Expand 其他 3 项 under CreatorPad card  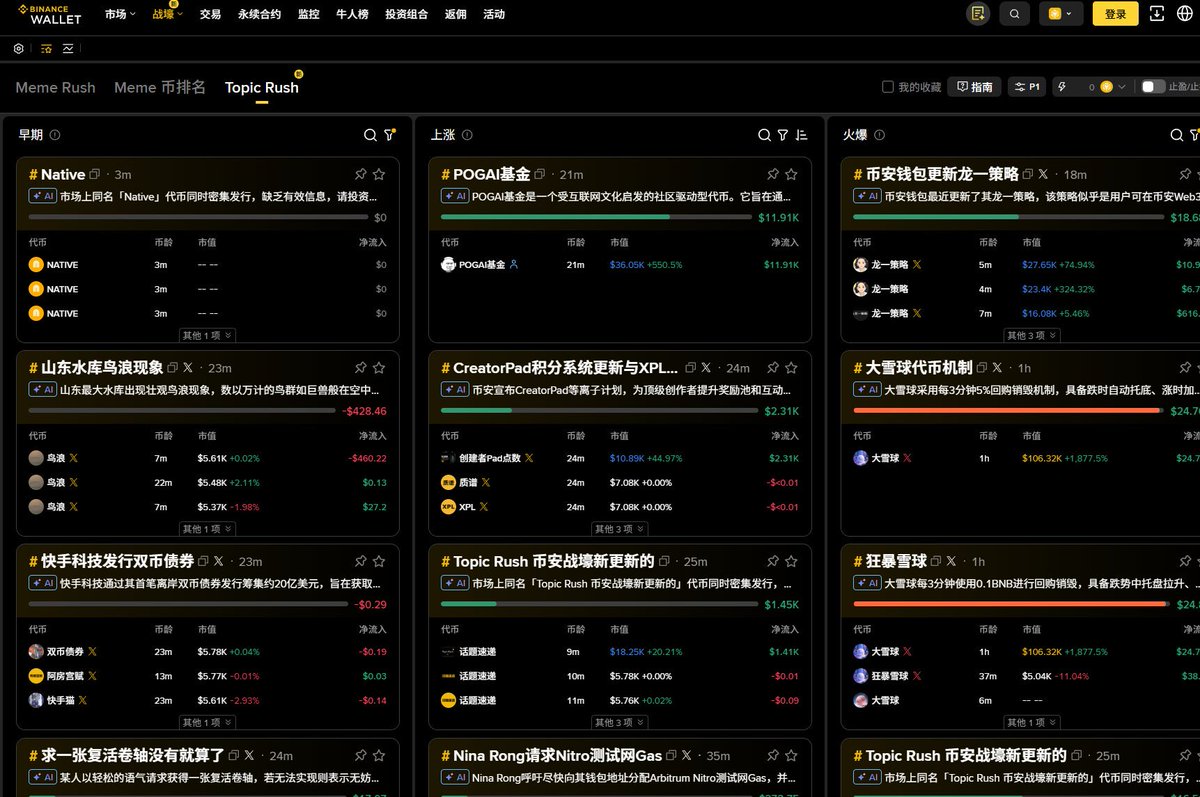point(620,528)
